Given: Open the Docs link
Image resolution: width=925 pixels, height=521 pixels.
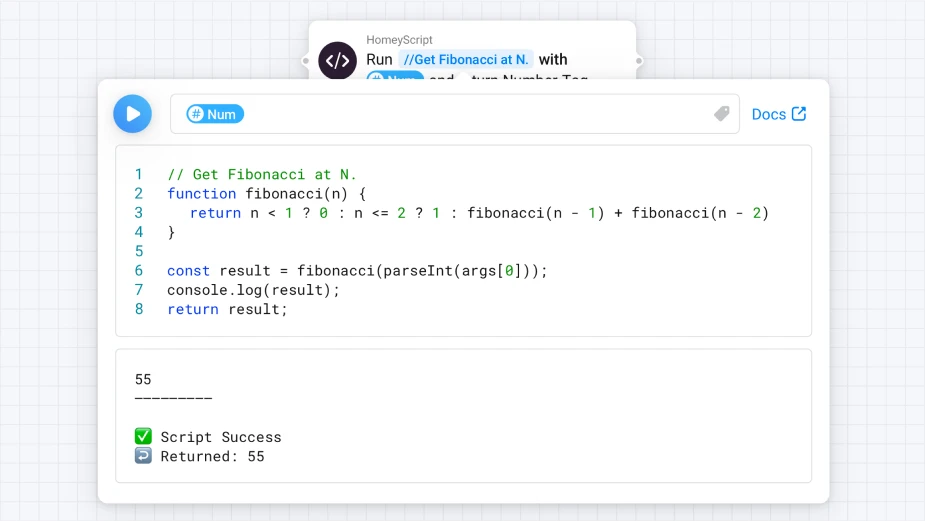Looking at the screenshot, I should coord(768,114).
